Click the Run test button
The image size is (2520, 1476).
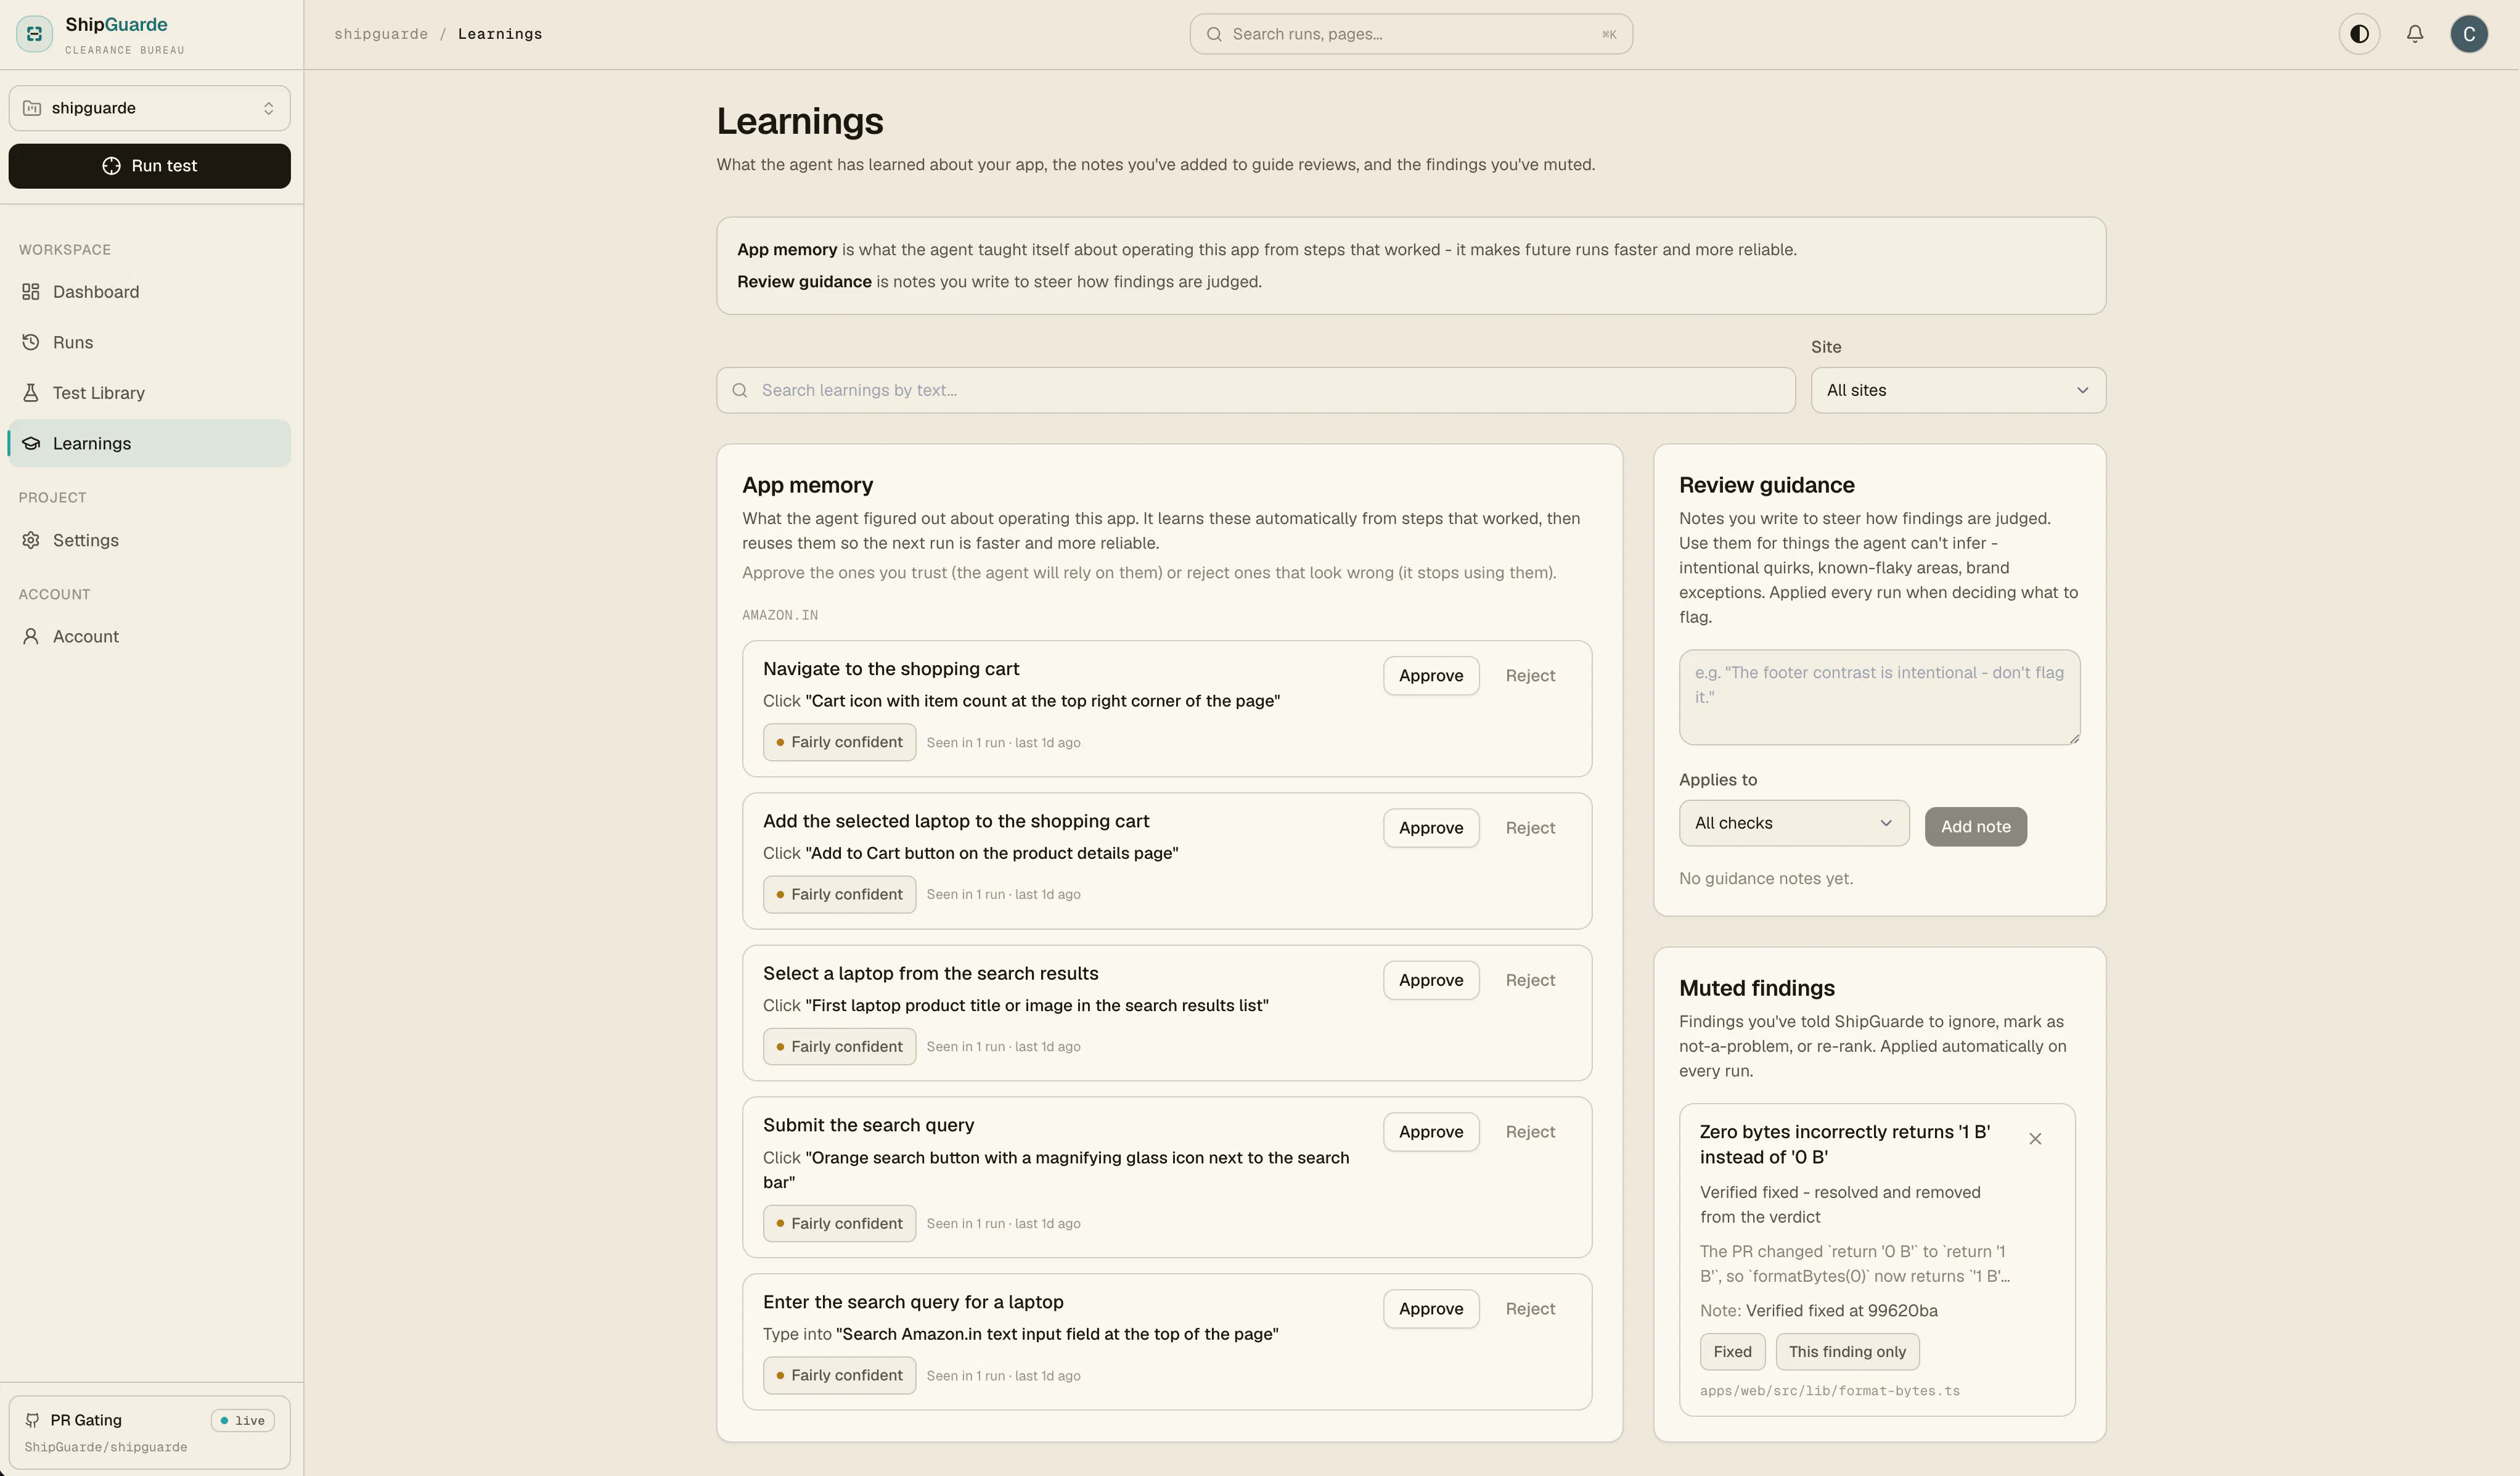[x=150, y=166]
